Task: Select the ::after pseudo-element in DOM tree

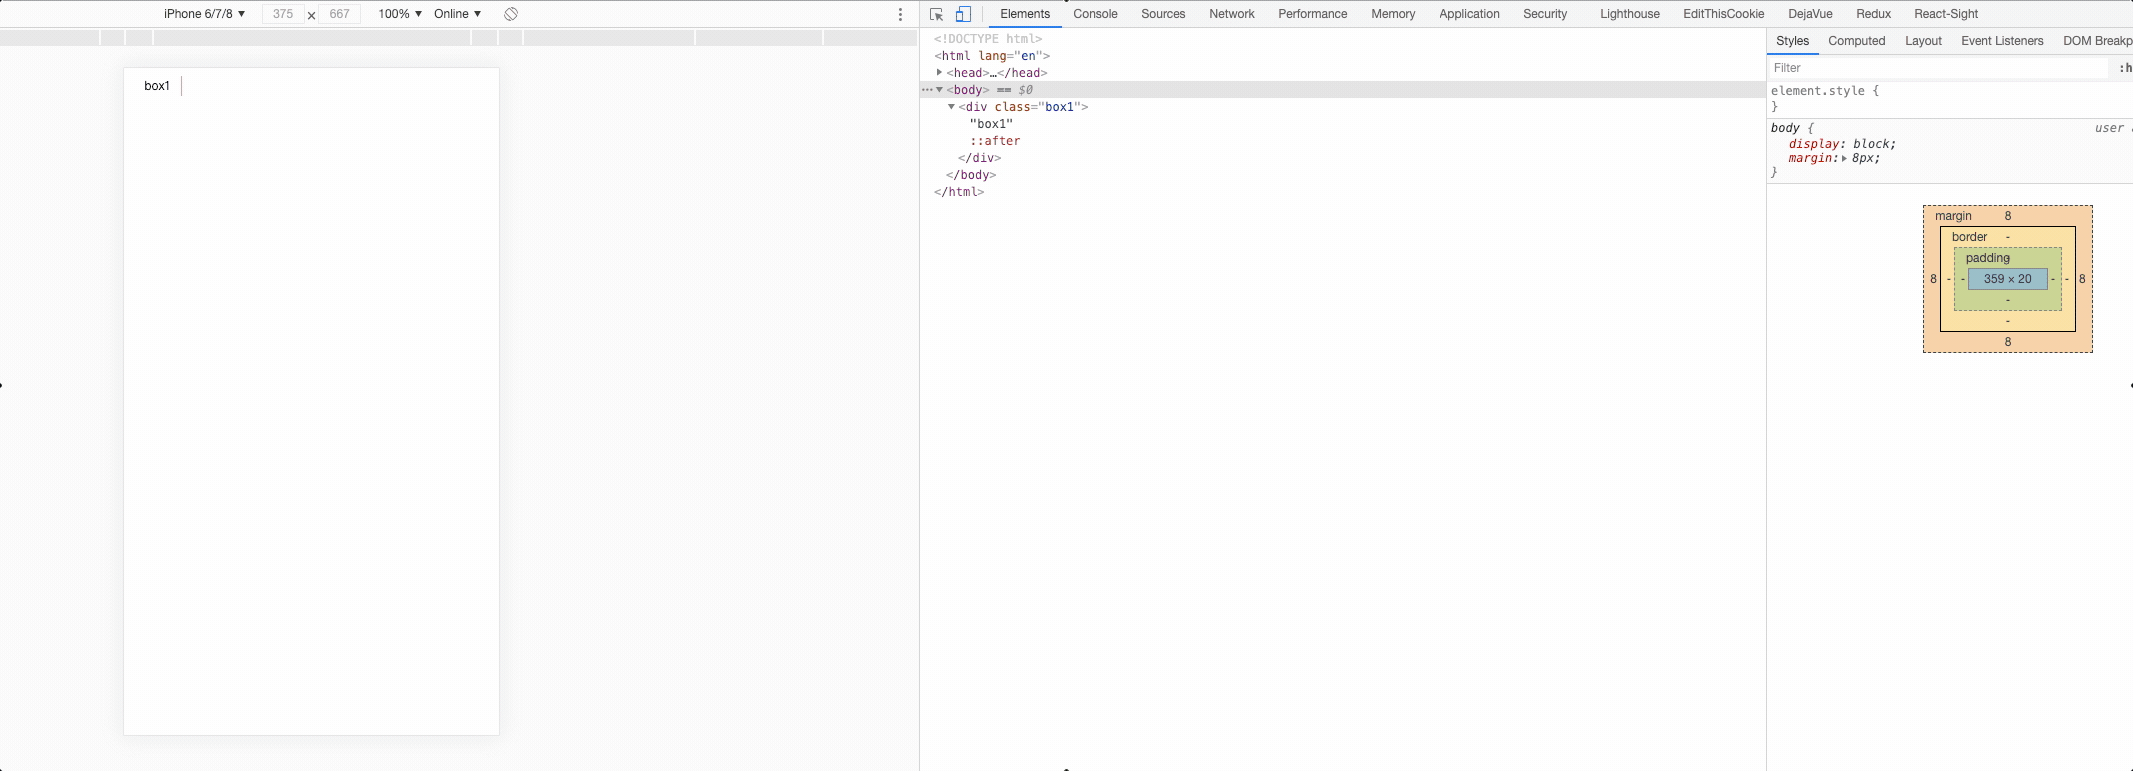Action: 995,141
